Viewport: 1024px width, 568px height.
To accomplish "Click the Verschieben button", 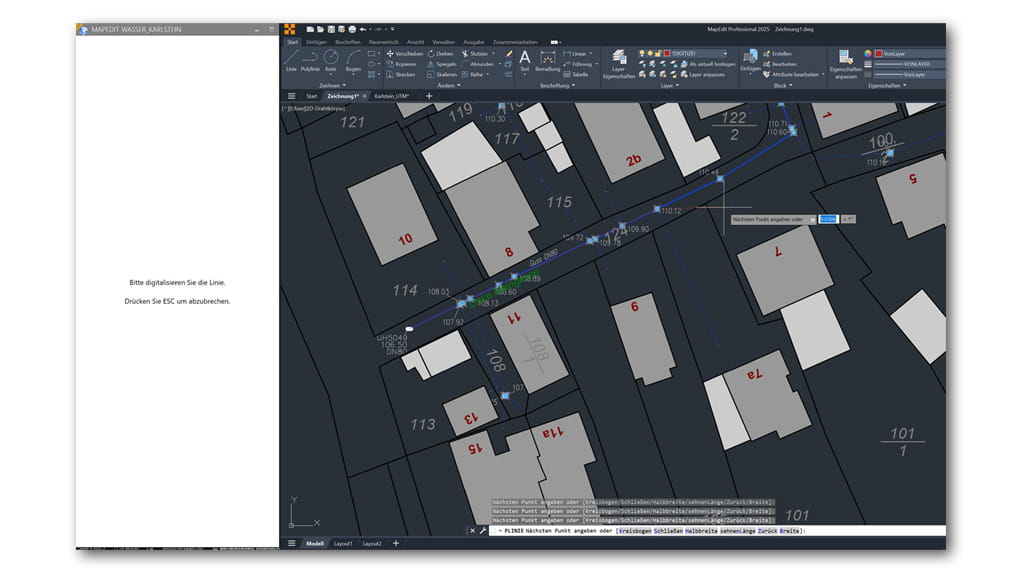I will pyautogui.click(x=405, y=53).
